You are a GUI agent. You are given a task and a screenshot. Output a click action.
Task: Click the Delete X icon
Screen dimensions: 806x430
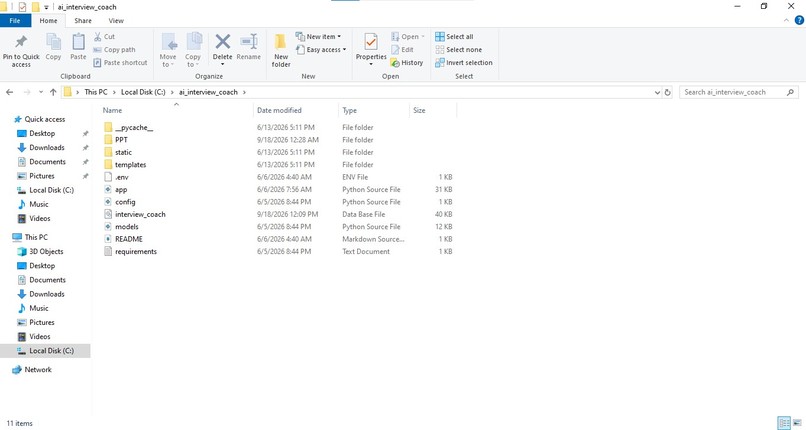tap(223, 41)
